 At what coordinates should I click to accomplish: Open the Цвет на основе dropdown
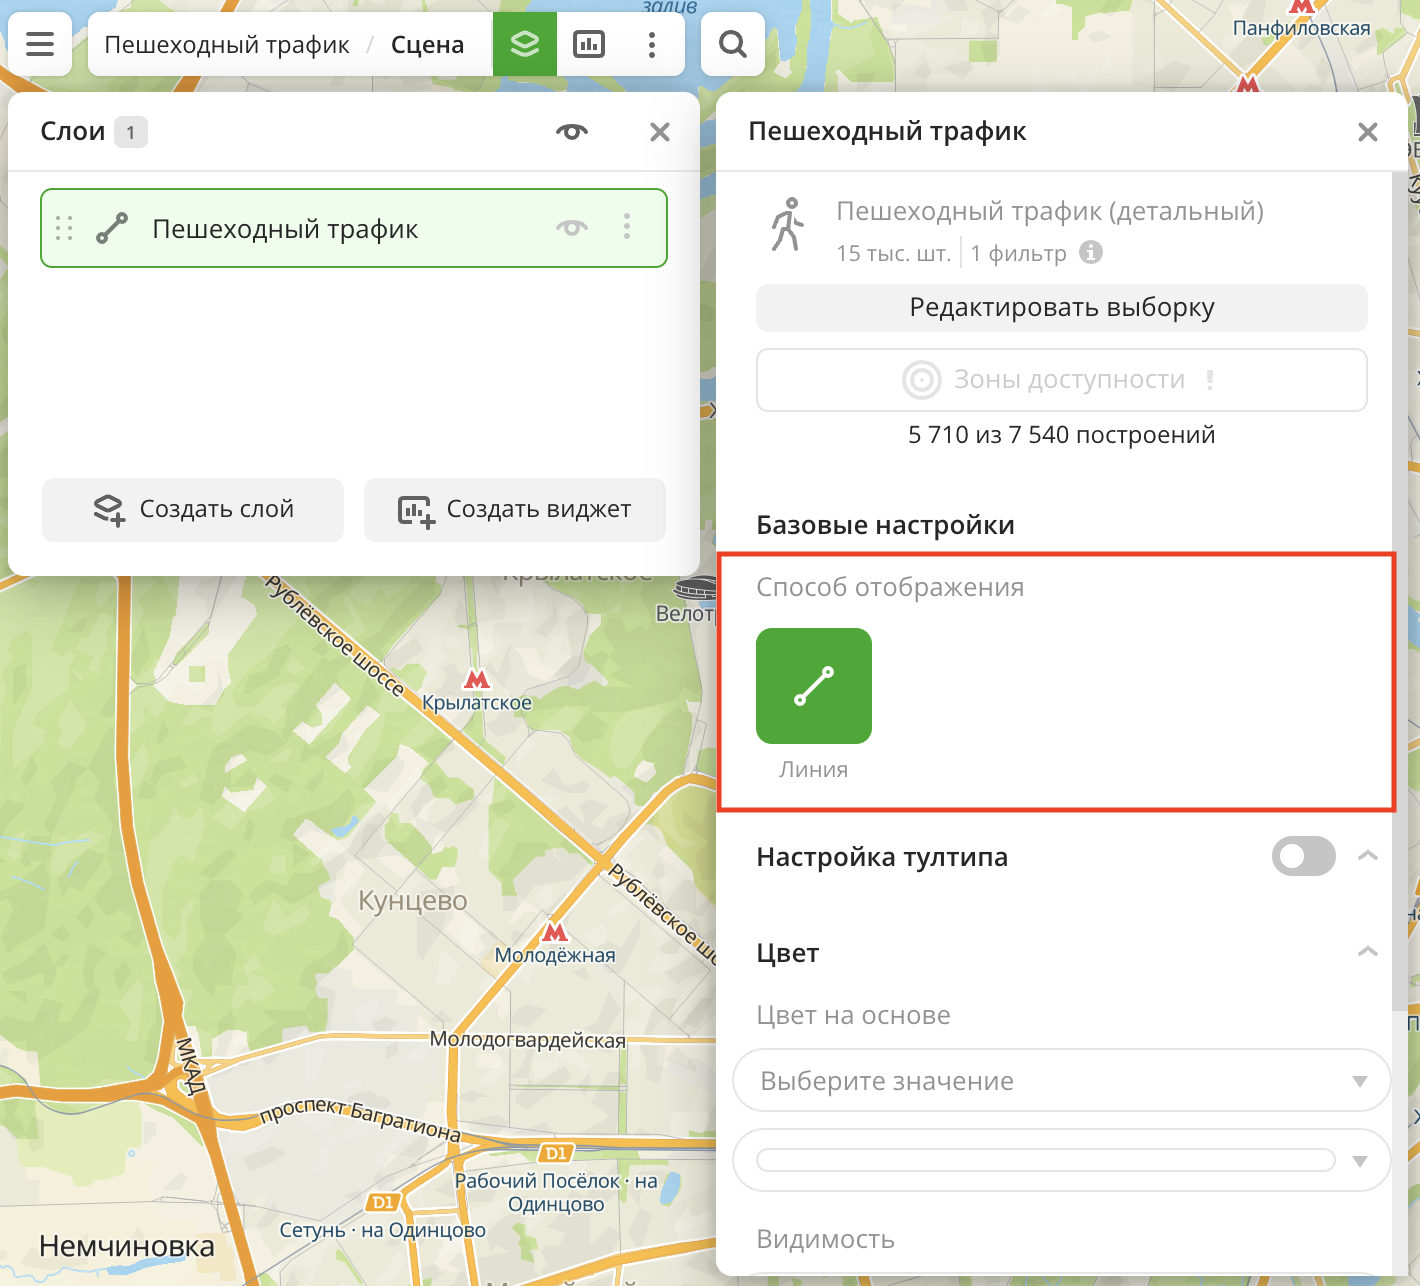tap(1061, 1080)
